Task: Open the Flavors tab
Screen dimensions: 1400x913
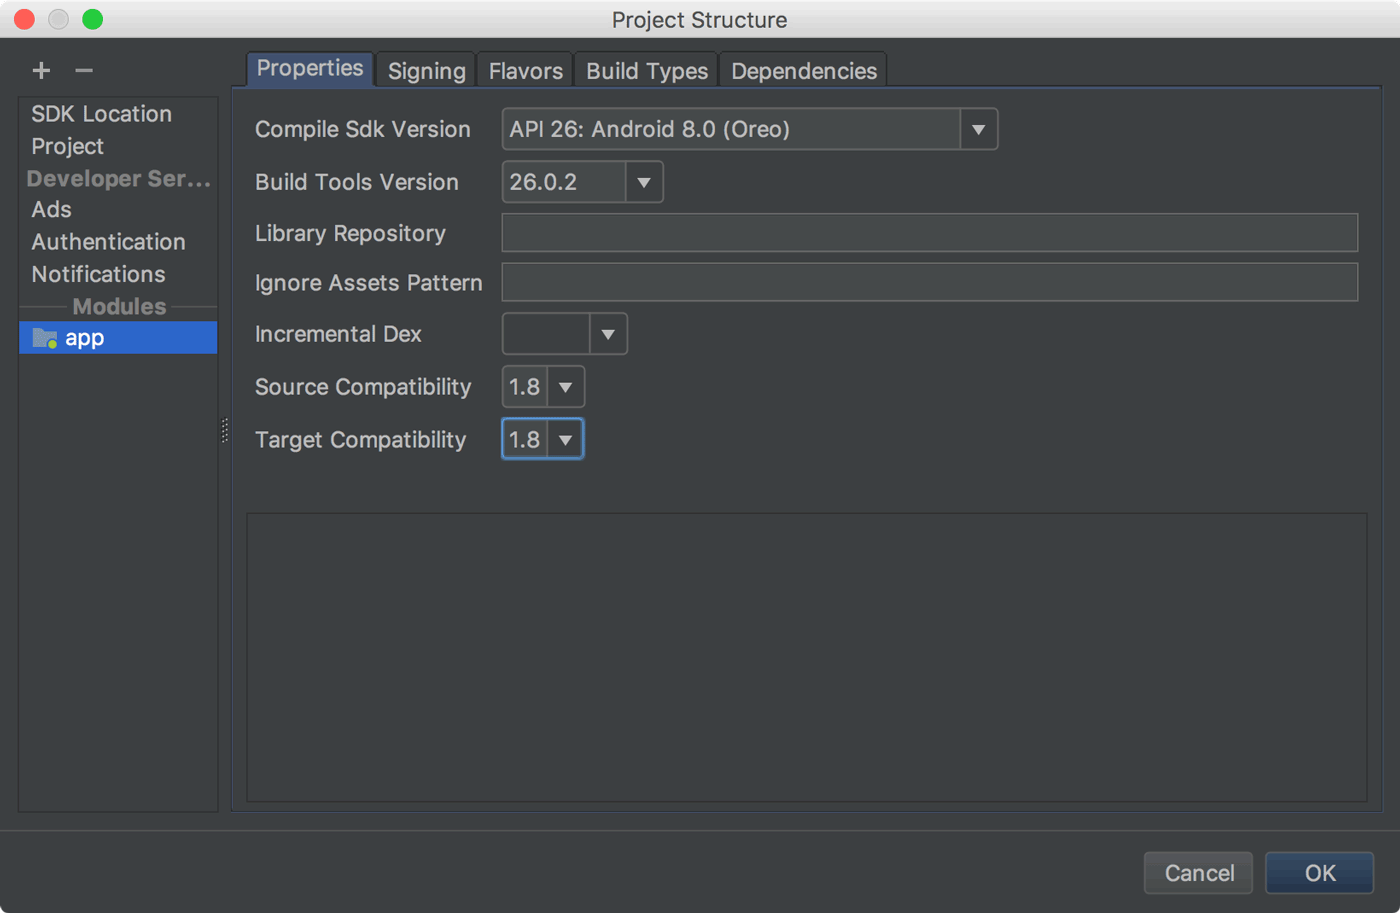Action: pyautogui.click(x=525, y=71)
